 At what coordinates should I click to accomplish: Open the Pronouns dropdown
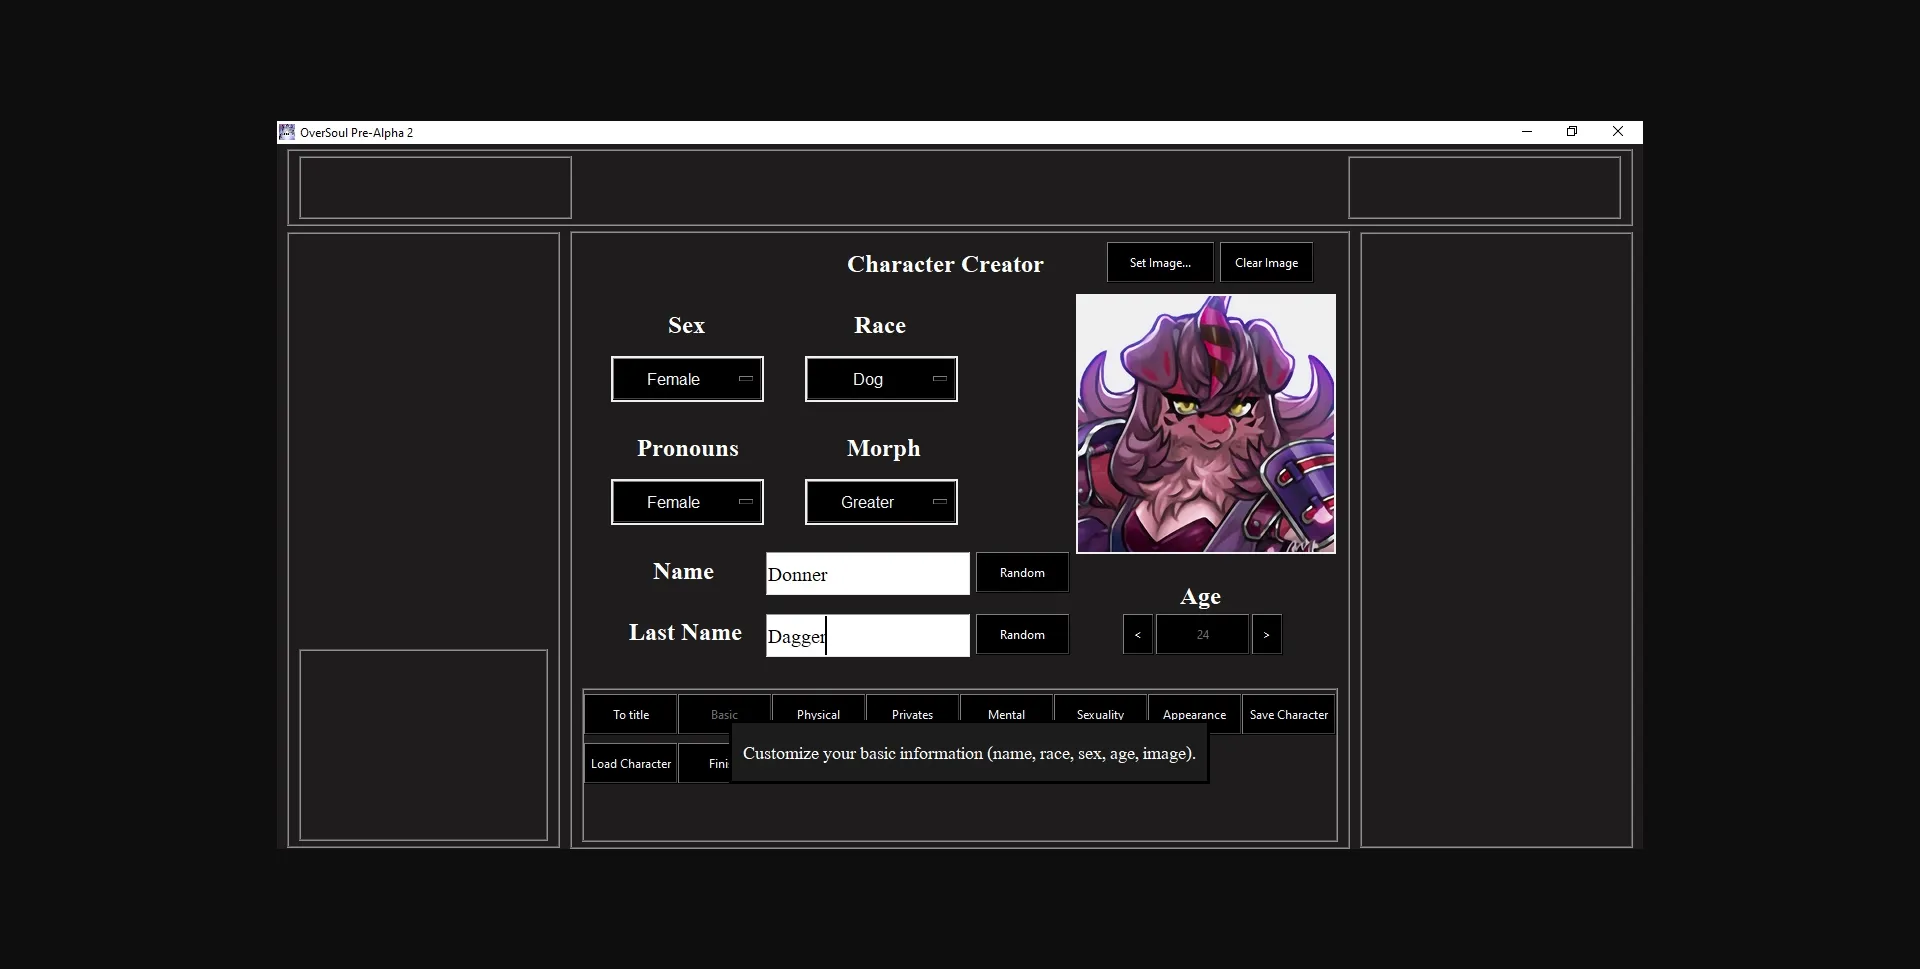click(x=687, y=502)
